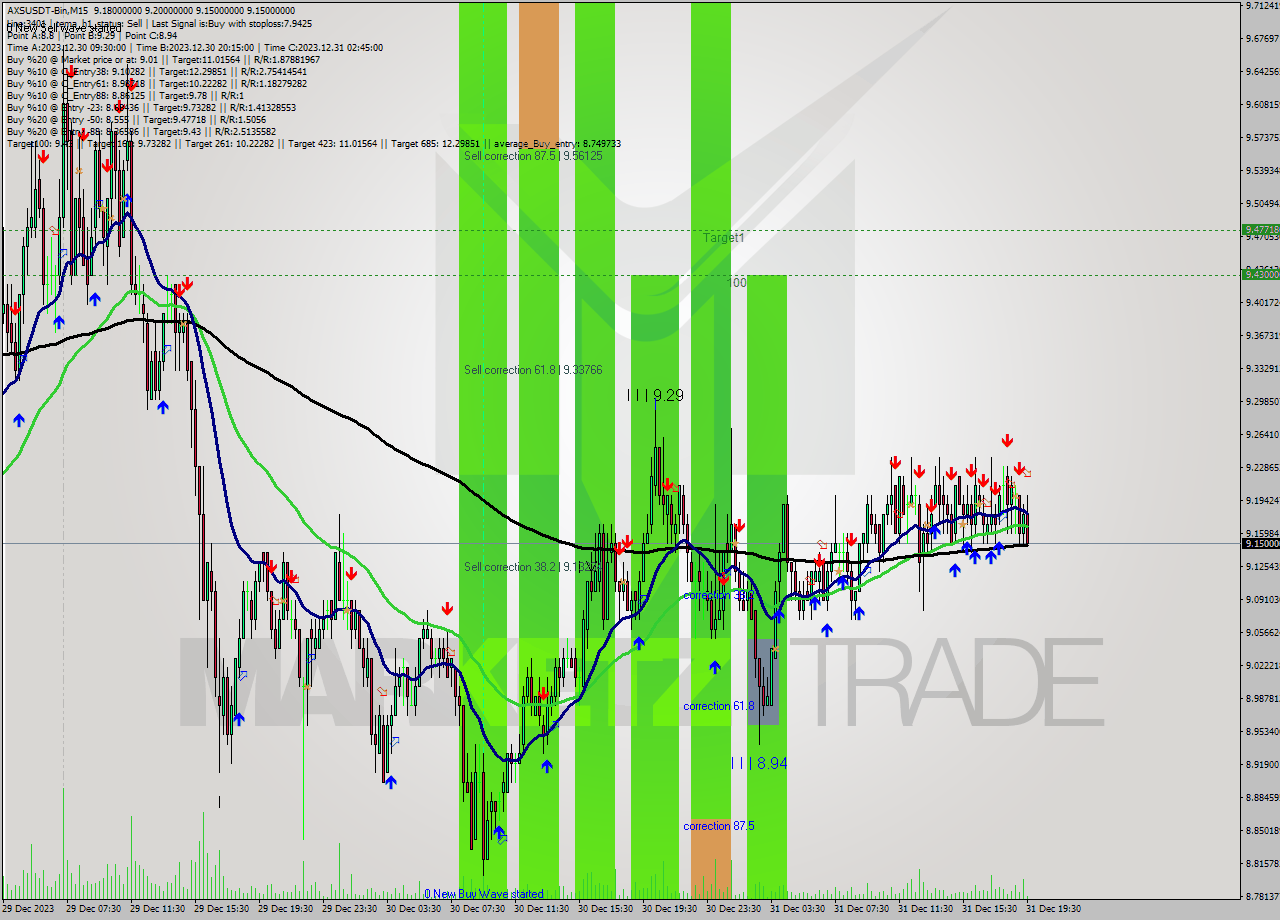The image size is (1280, 920).
Task: Click the 9.29850 price axis value
Action: click(x=1261, y=402)
